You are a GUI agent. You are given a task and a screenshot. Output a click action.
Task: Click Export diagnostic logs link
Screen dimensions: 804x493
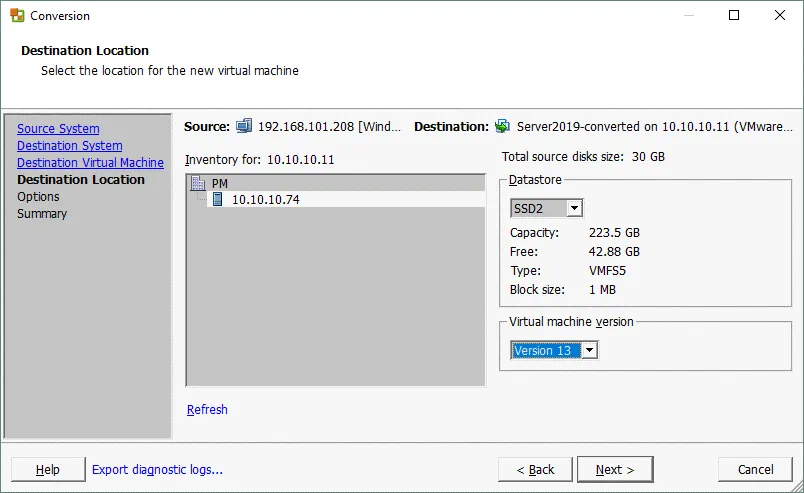coord(157,469)
